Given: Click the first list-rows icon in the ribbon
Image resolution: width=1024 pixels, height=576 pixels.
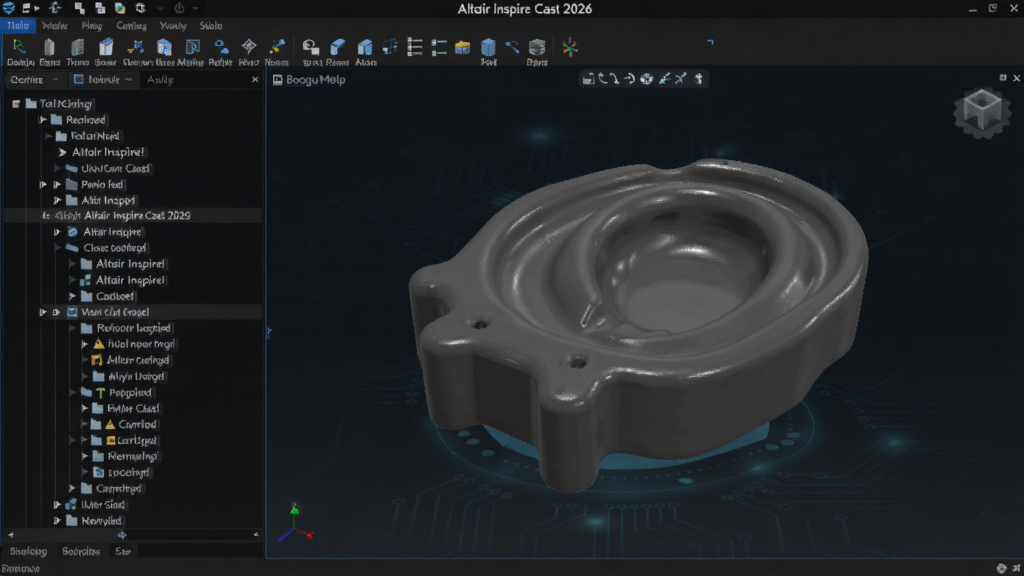Looking at the screenshot, I should [x=415, y=47].
